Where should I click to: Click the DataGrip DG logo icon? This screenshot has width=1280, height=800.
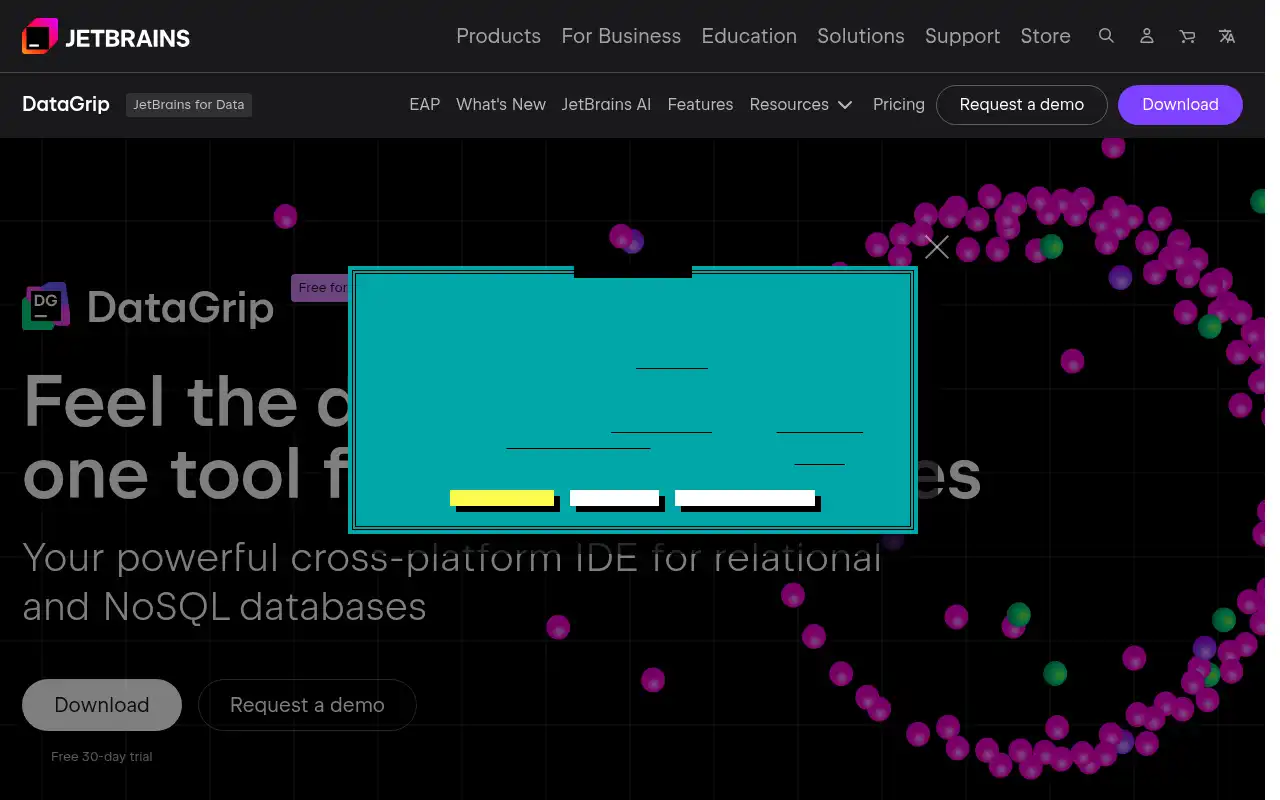coord(46,306)
